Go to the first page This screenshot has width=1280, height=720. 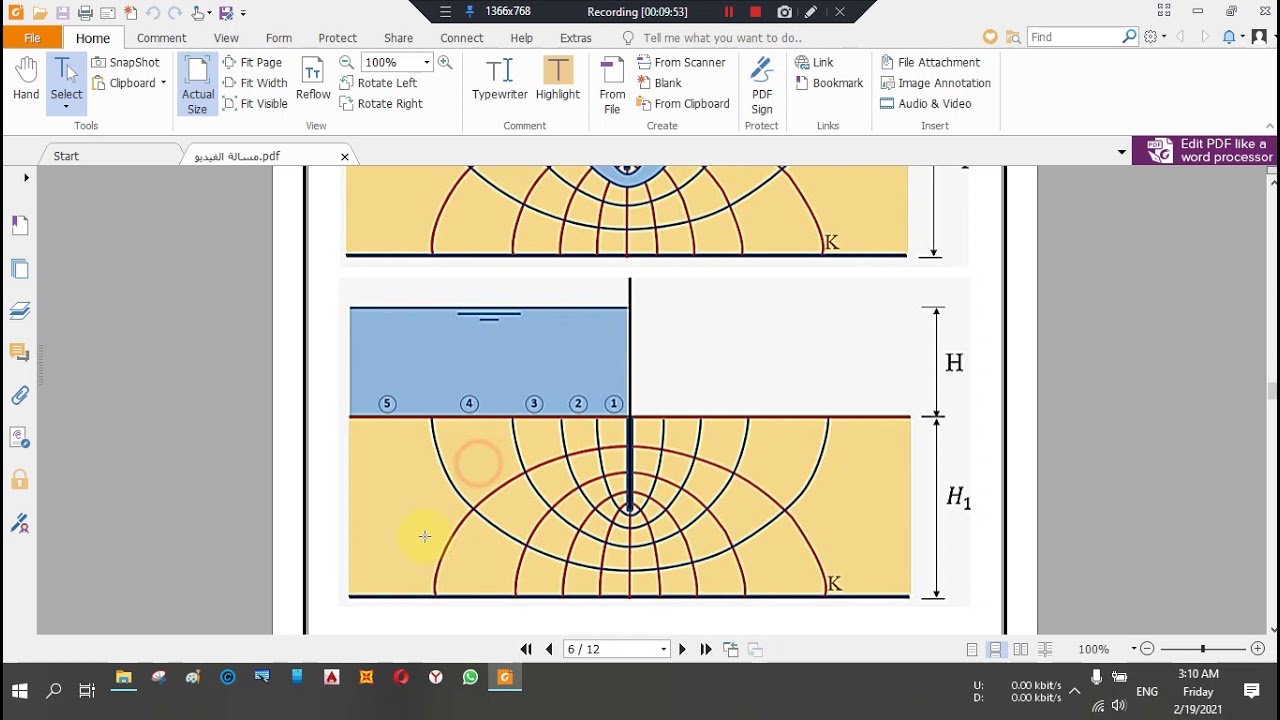click(x=526, y=649)
